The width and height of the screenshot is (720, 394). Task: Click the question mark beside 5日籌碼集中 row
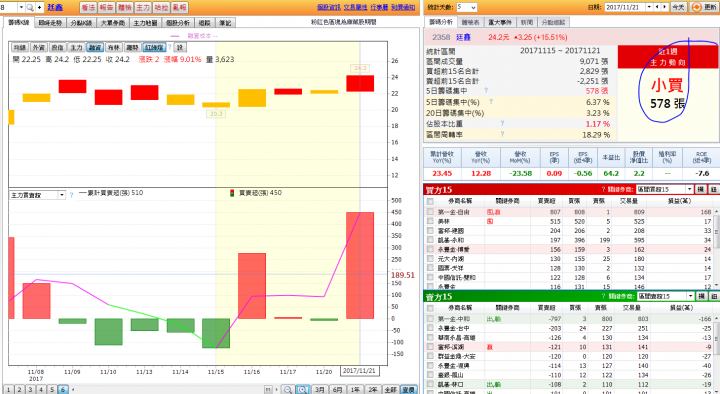486,90
